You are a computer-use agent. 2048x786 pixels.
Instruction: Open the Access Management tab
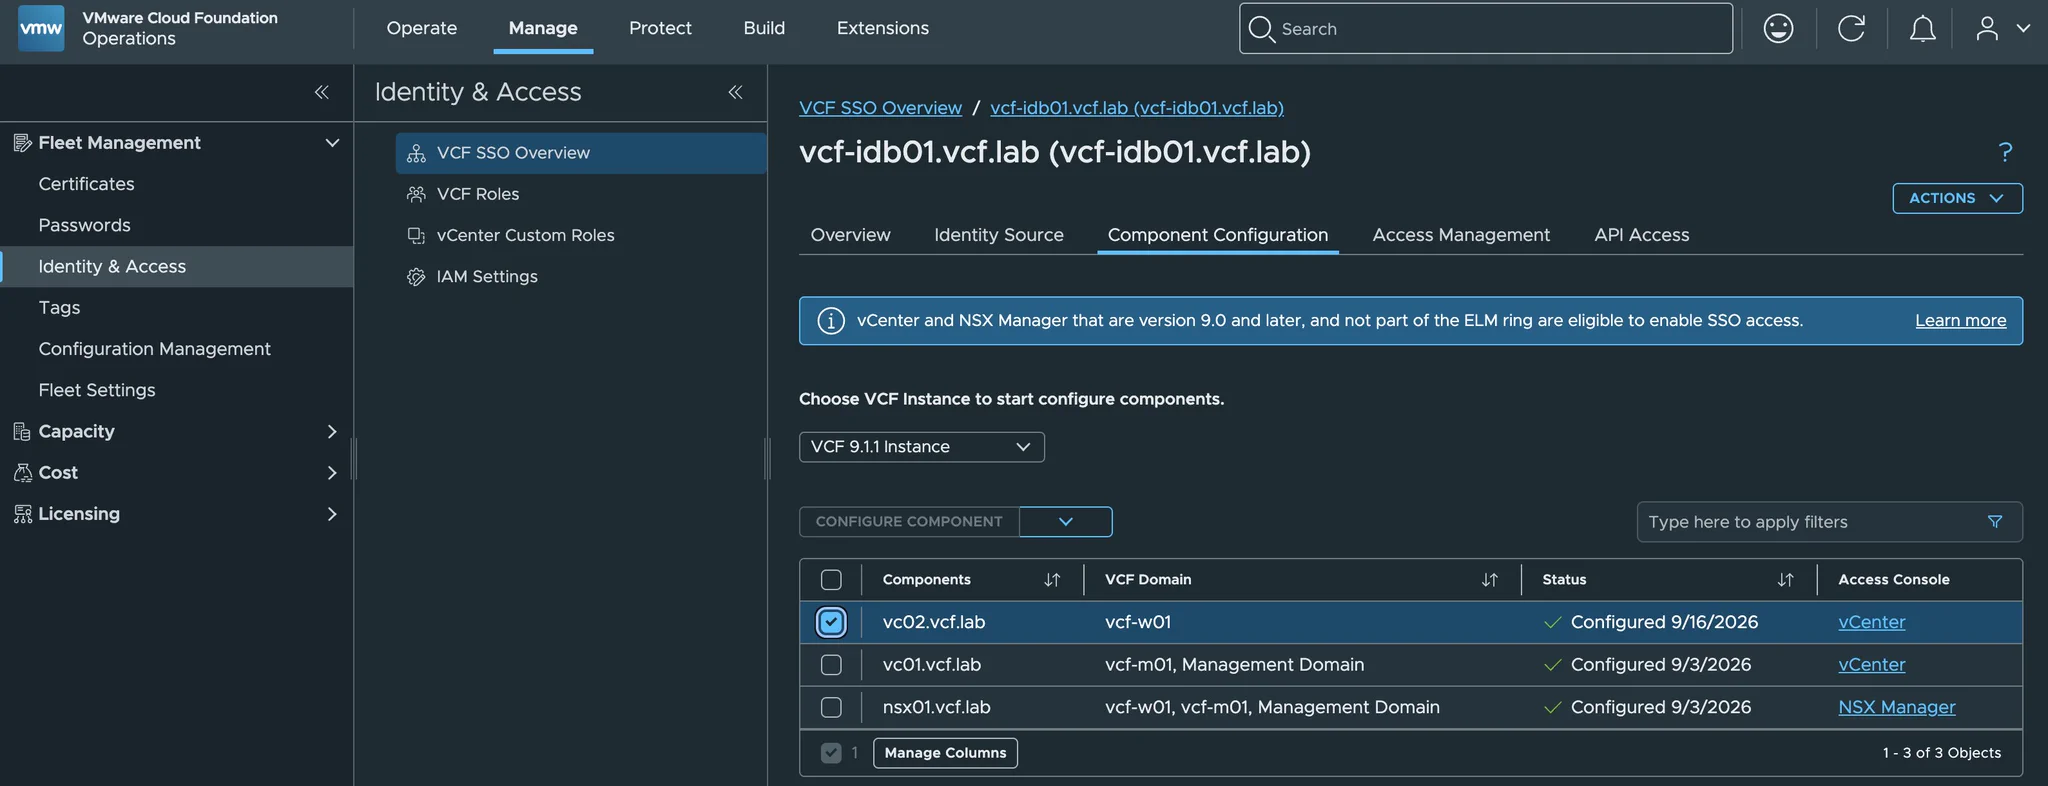click(1461, 235)
